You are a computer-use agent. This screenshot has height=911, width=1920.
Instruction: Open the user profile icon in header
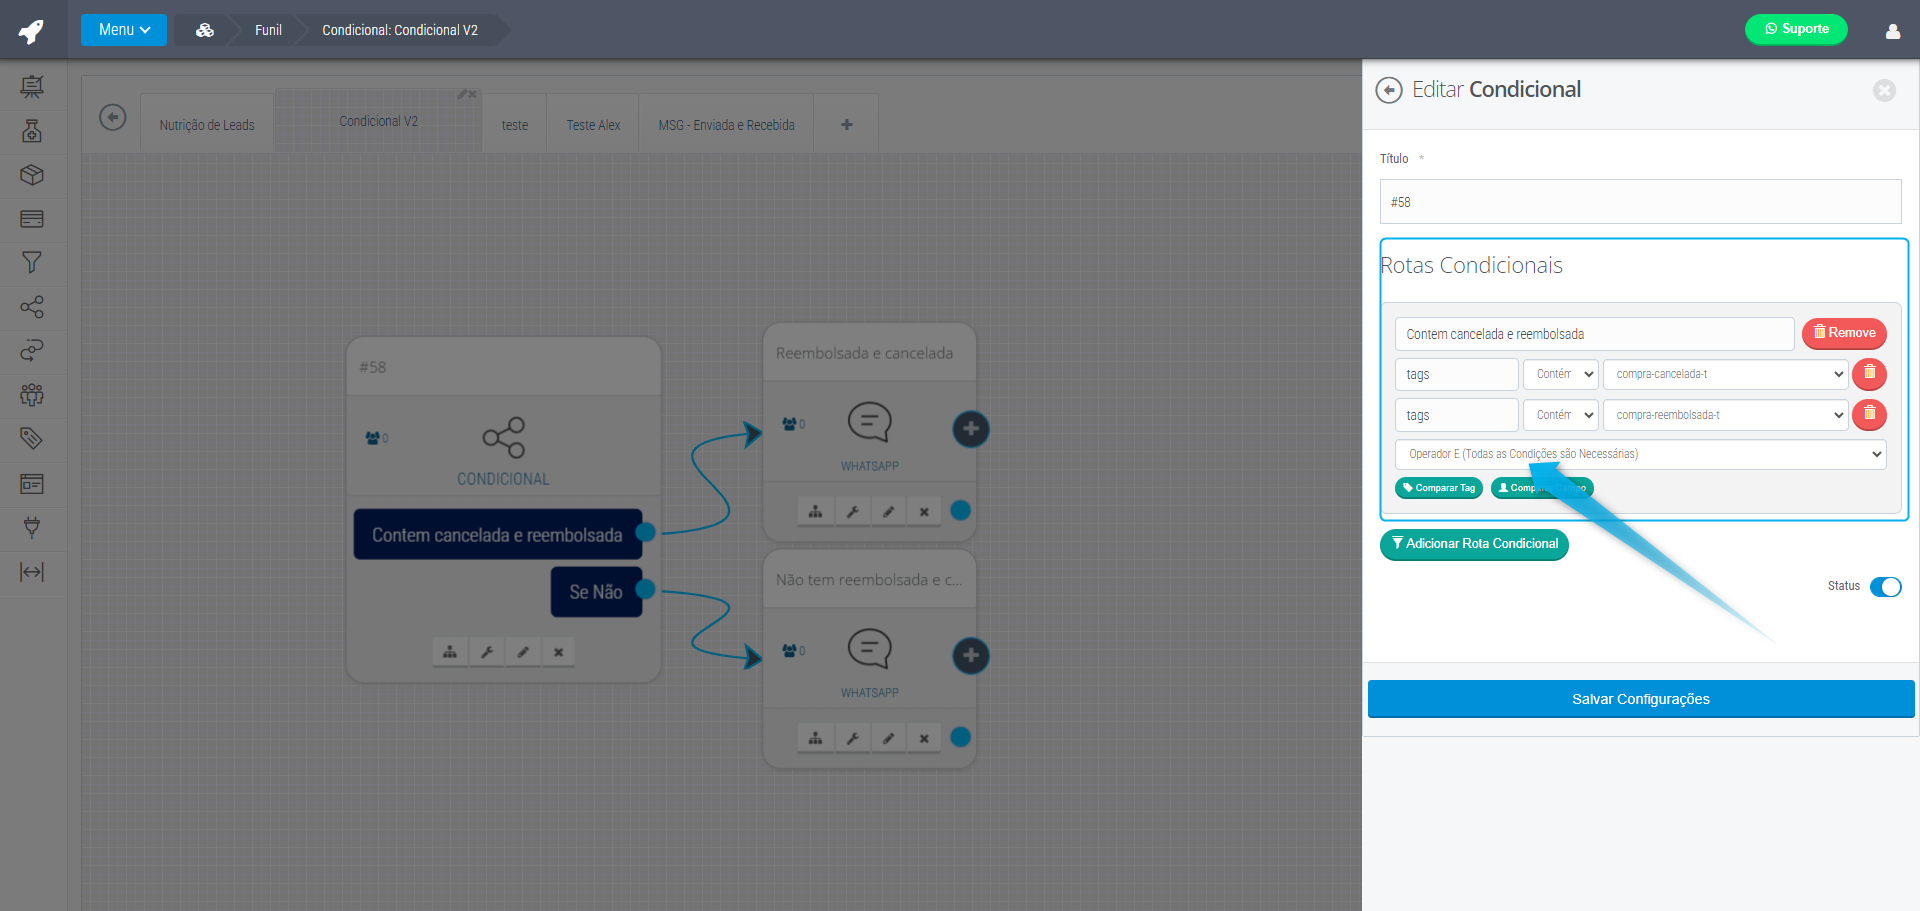[1892, 31]
